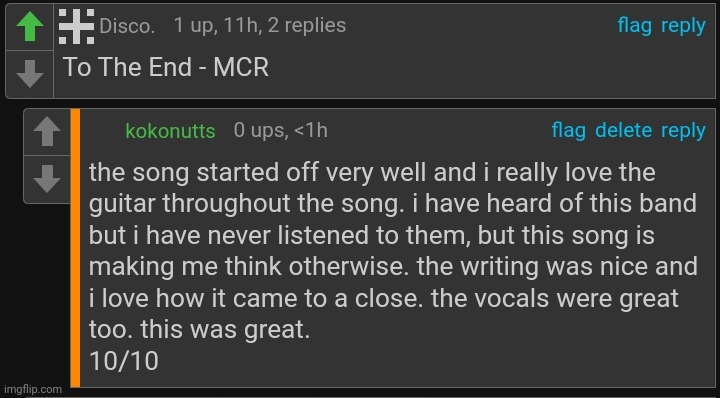Reply to Disco's comment

click(683, 26)
